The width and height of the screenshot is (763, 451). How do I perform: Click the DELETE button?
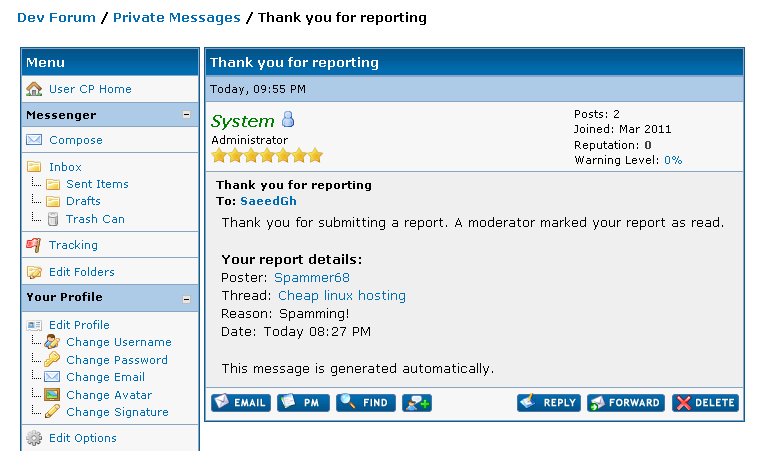706,403
